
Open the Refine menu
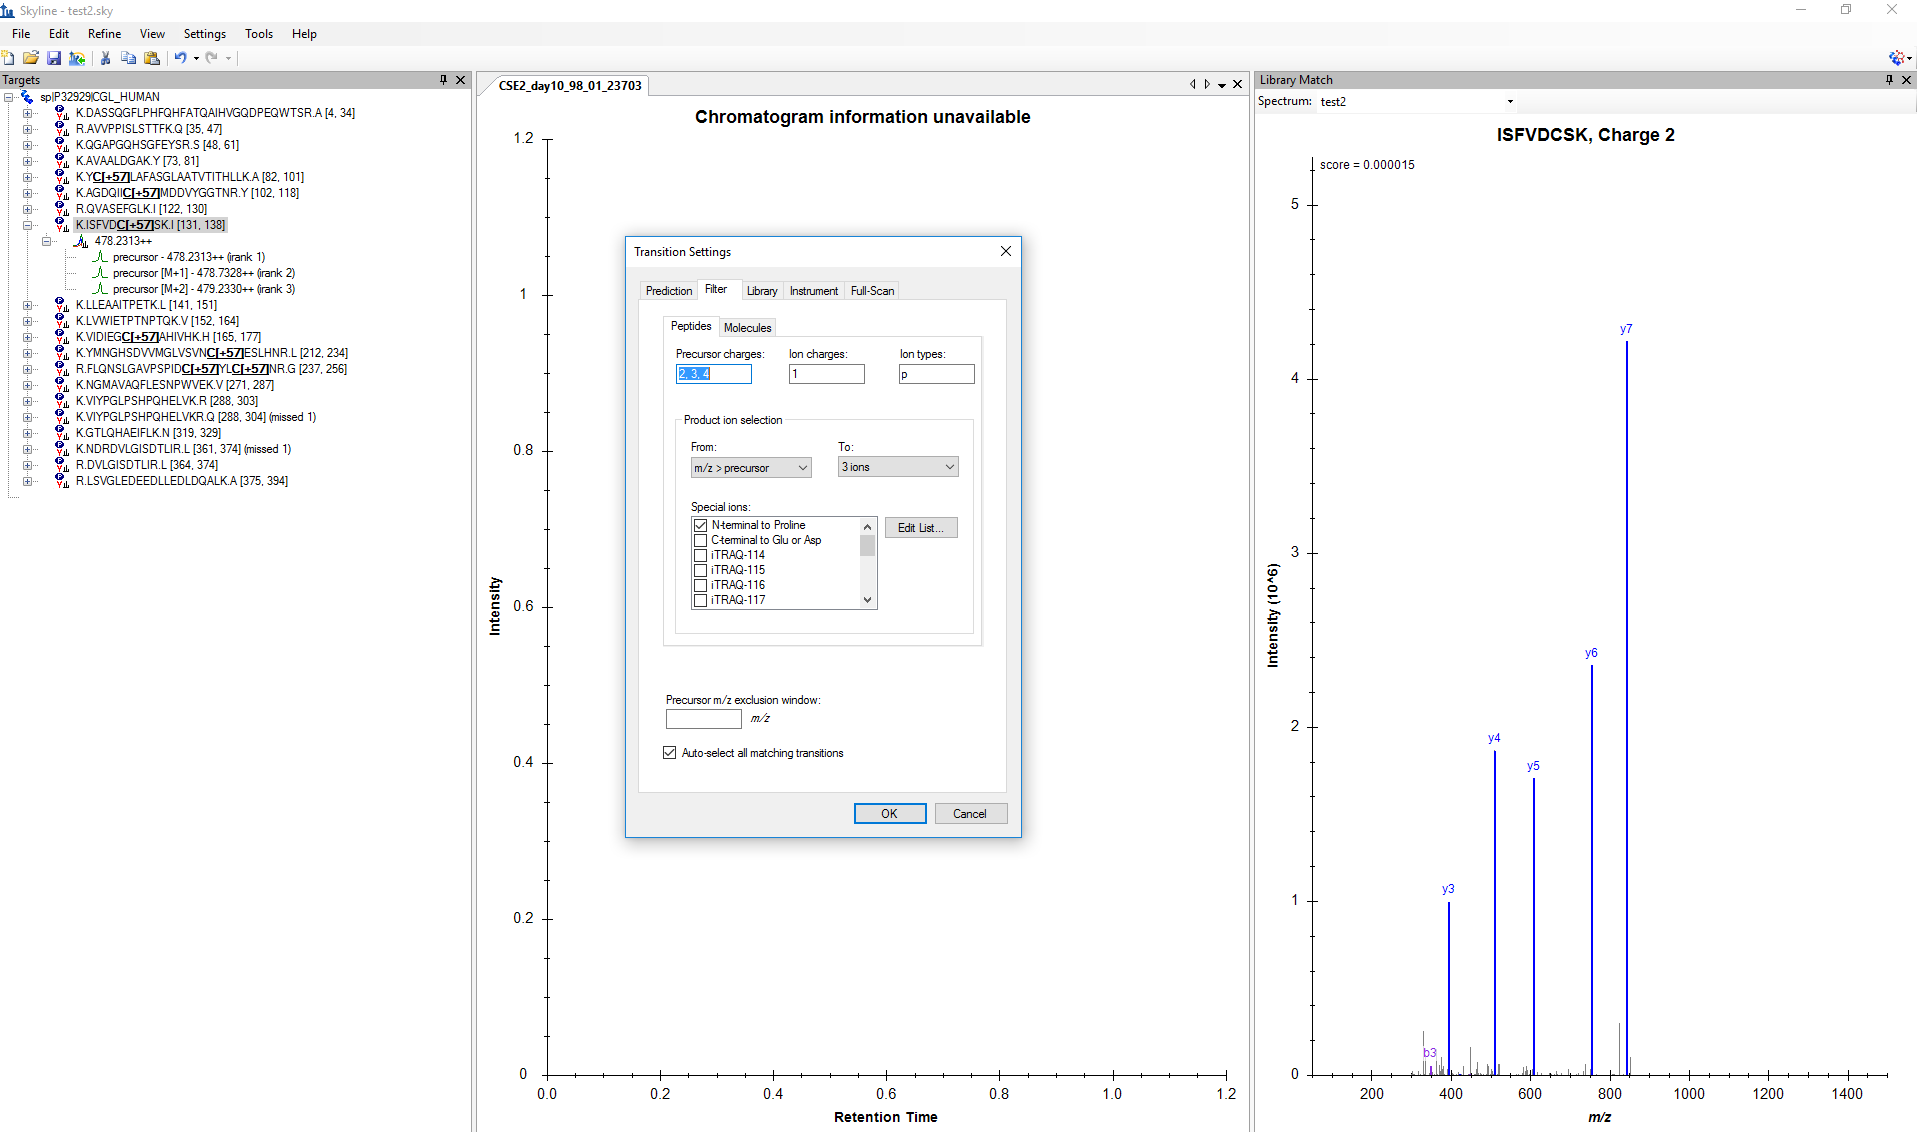104,34
